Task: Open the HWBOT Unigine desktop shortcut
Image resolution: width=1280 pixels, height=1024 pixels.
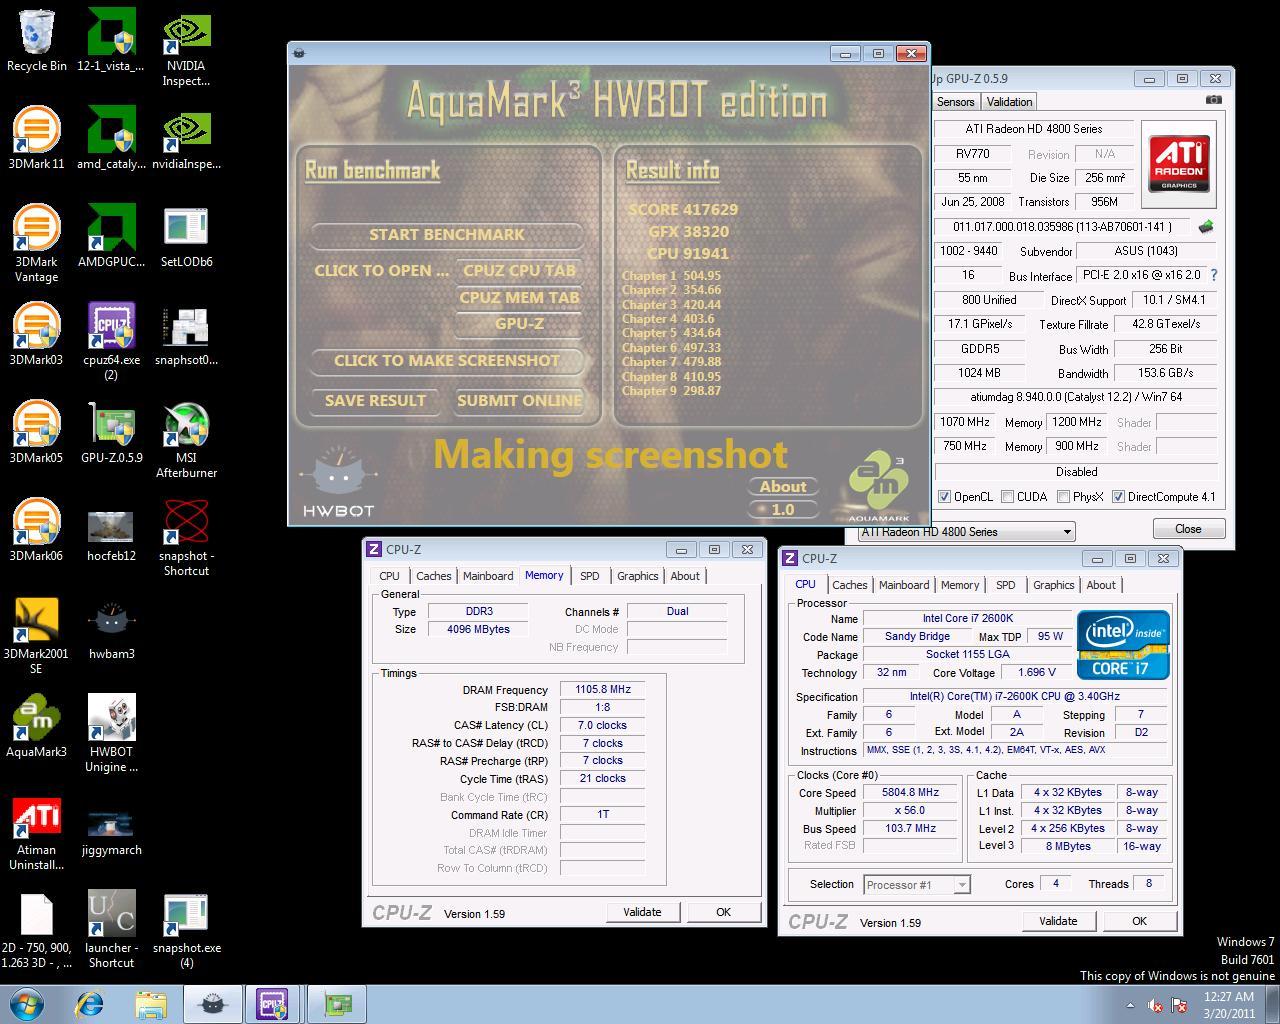Action: pos(111,733)
